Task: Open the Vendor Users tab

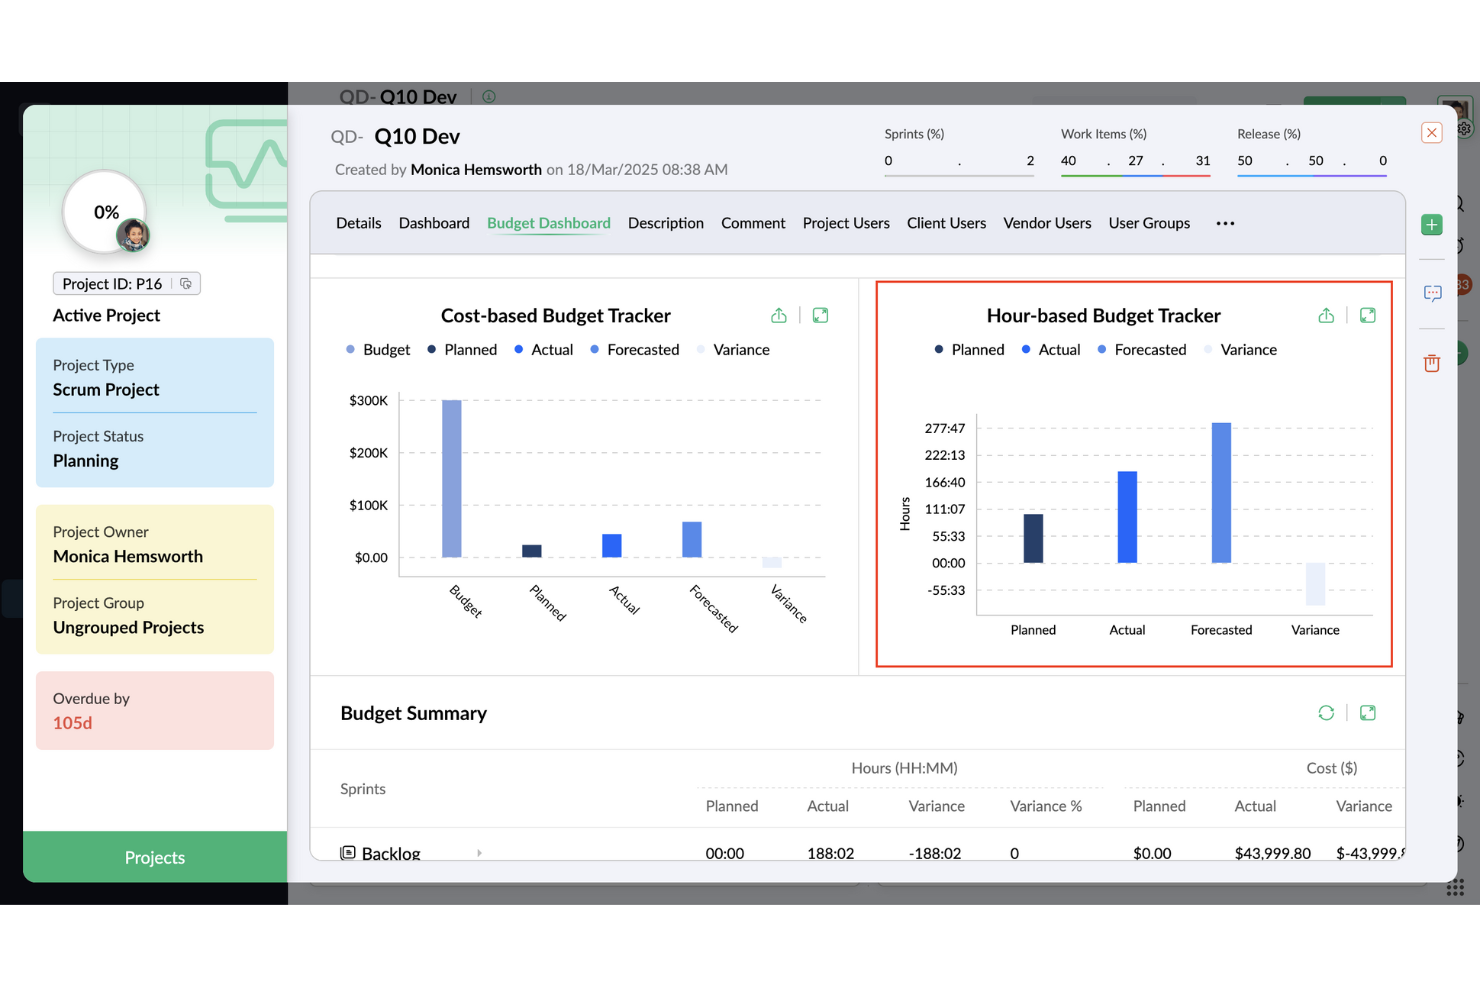Action: tap(1047, 223)
